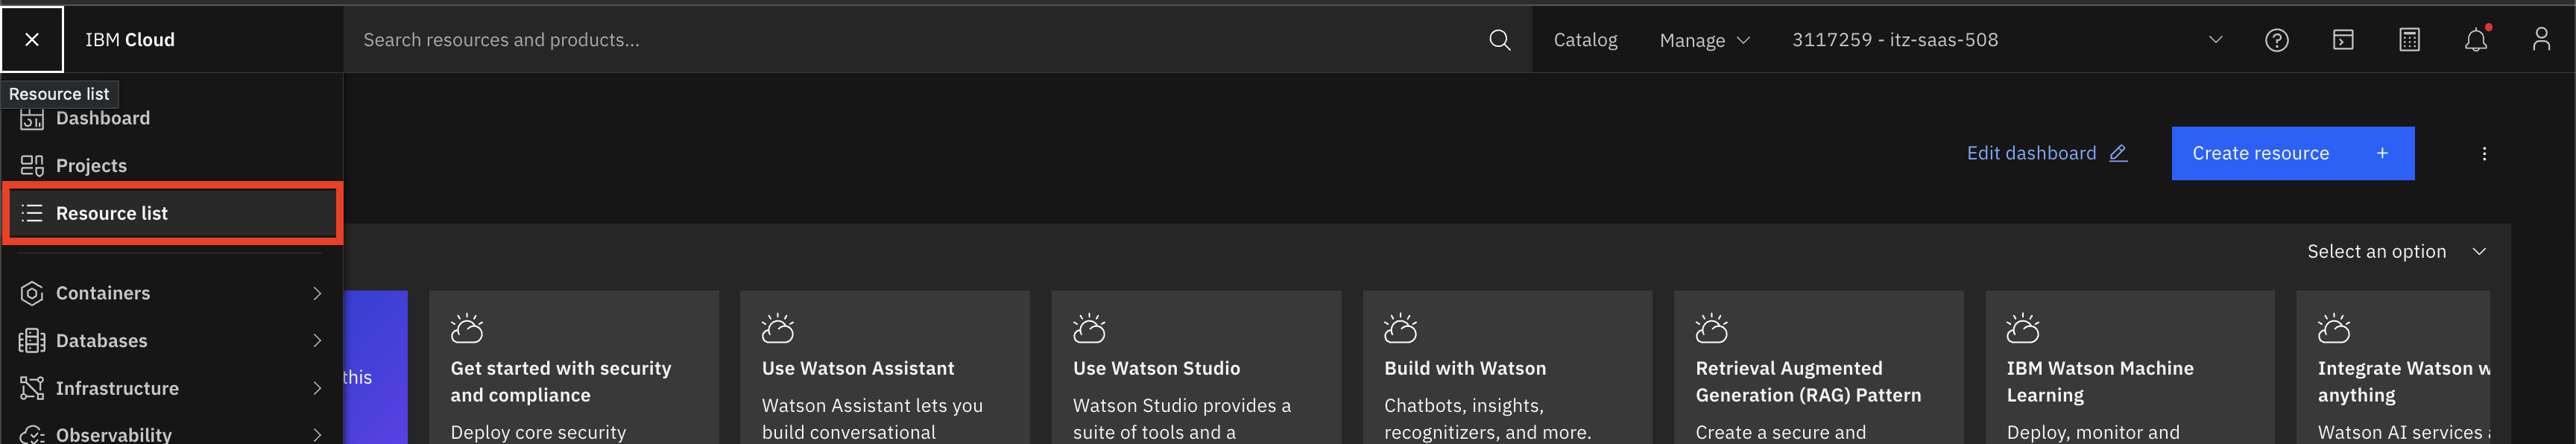This screenshot has width=2576, height=444.
Task: Open the Build with Watson card
Action: 1507,367
